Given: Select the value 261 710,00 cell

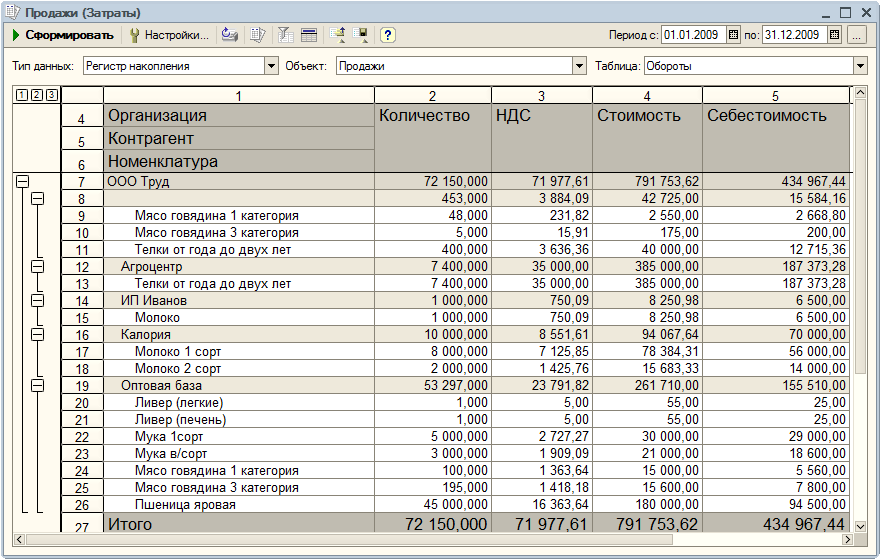Looking at the screenshot, I should (x=647, y=386).
